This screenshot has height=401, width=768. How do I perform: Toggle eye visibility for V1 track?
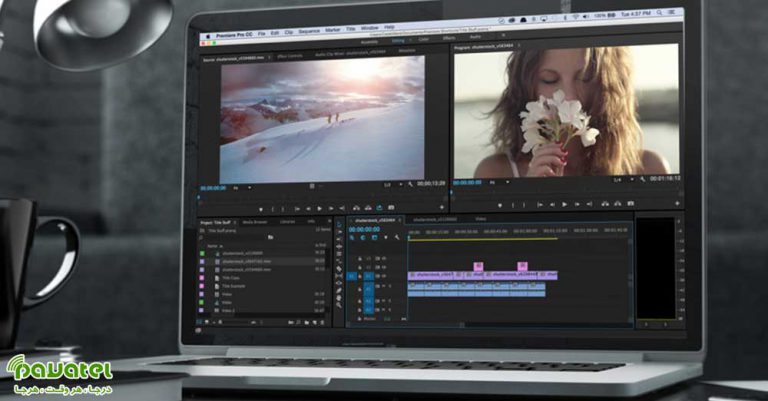coord(384,277)
